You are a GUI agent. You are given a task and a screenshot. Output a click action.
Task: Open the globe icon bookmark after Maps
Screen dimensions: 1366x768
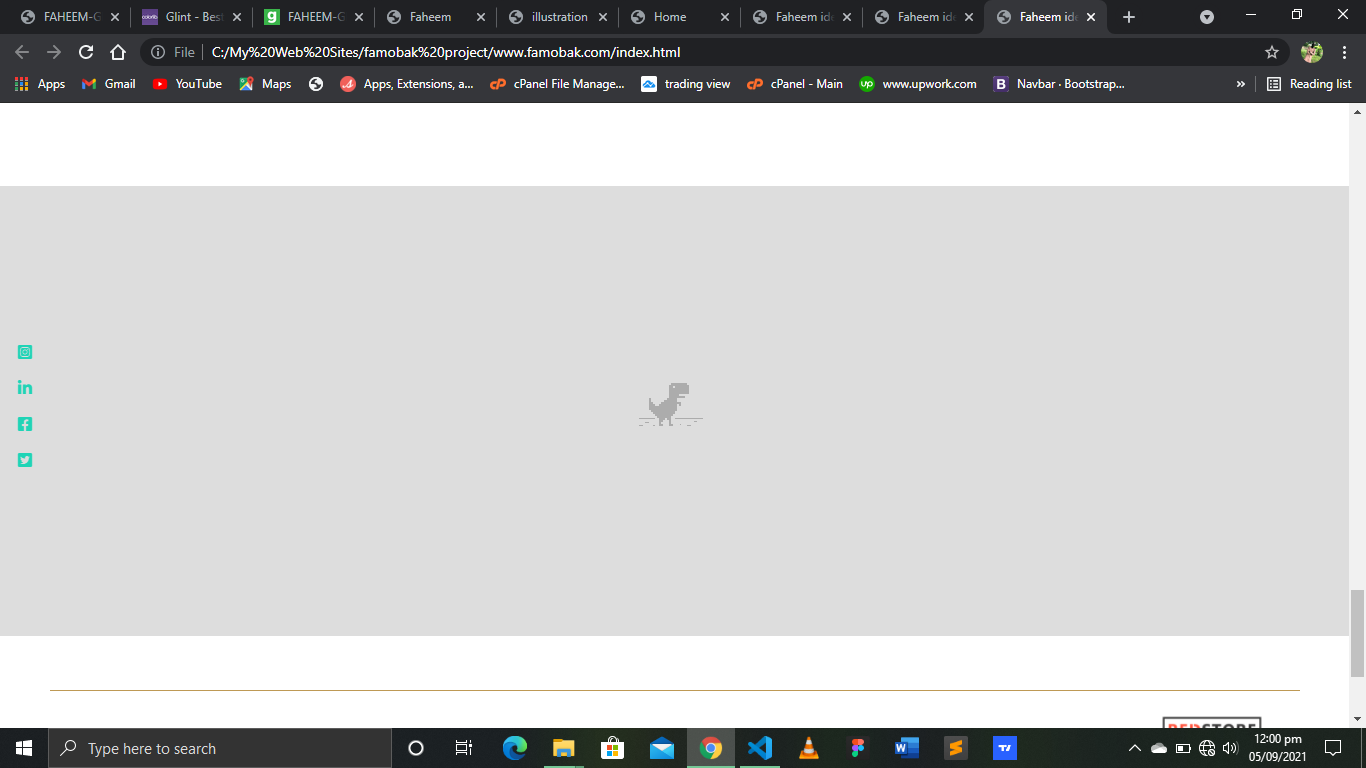316,84
